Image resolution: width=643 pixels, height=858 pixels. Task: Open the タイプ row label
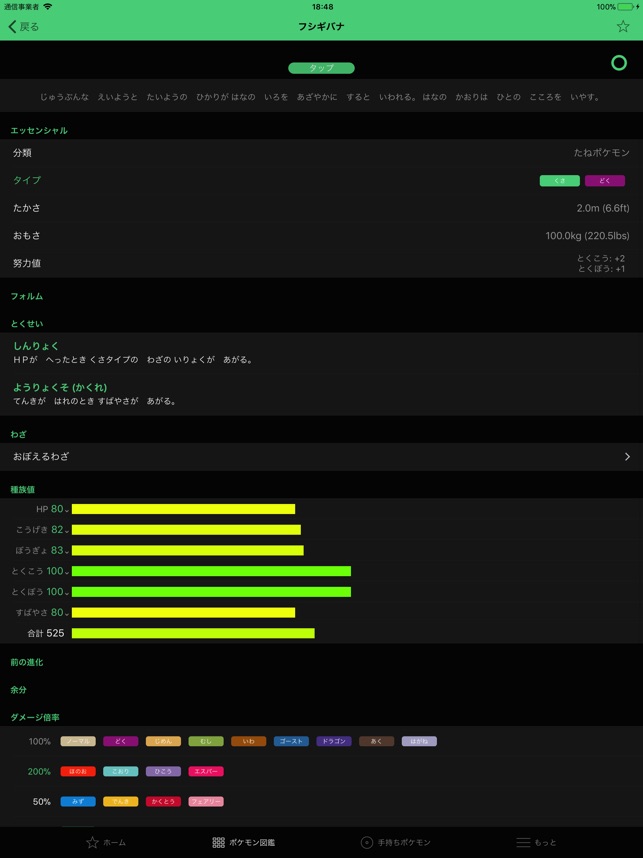[27, 180]
